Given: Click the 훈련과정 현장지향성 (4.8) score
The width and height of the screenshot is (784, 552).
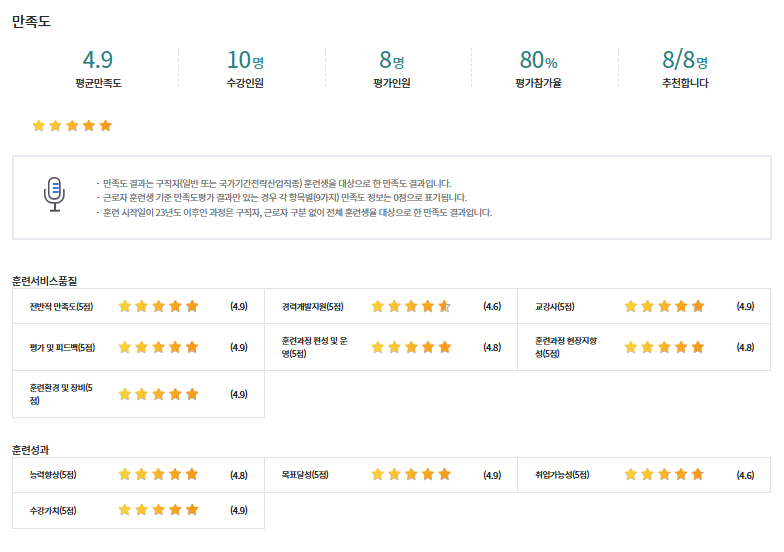Looking at the screenshot, I should coord(745,347).
